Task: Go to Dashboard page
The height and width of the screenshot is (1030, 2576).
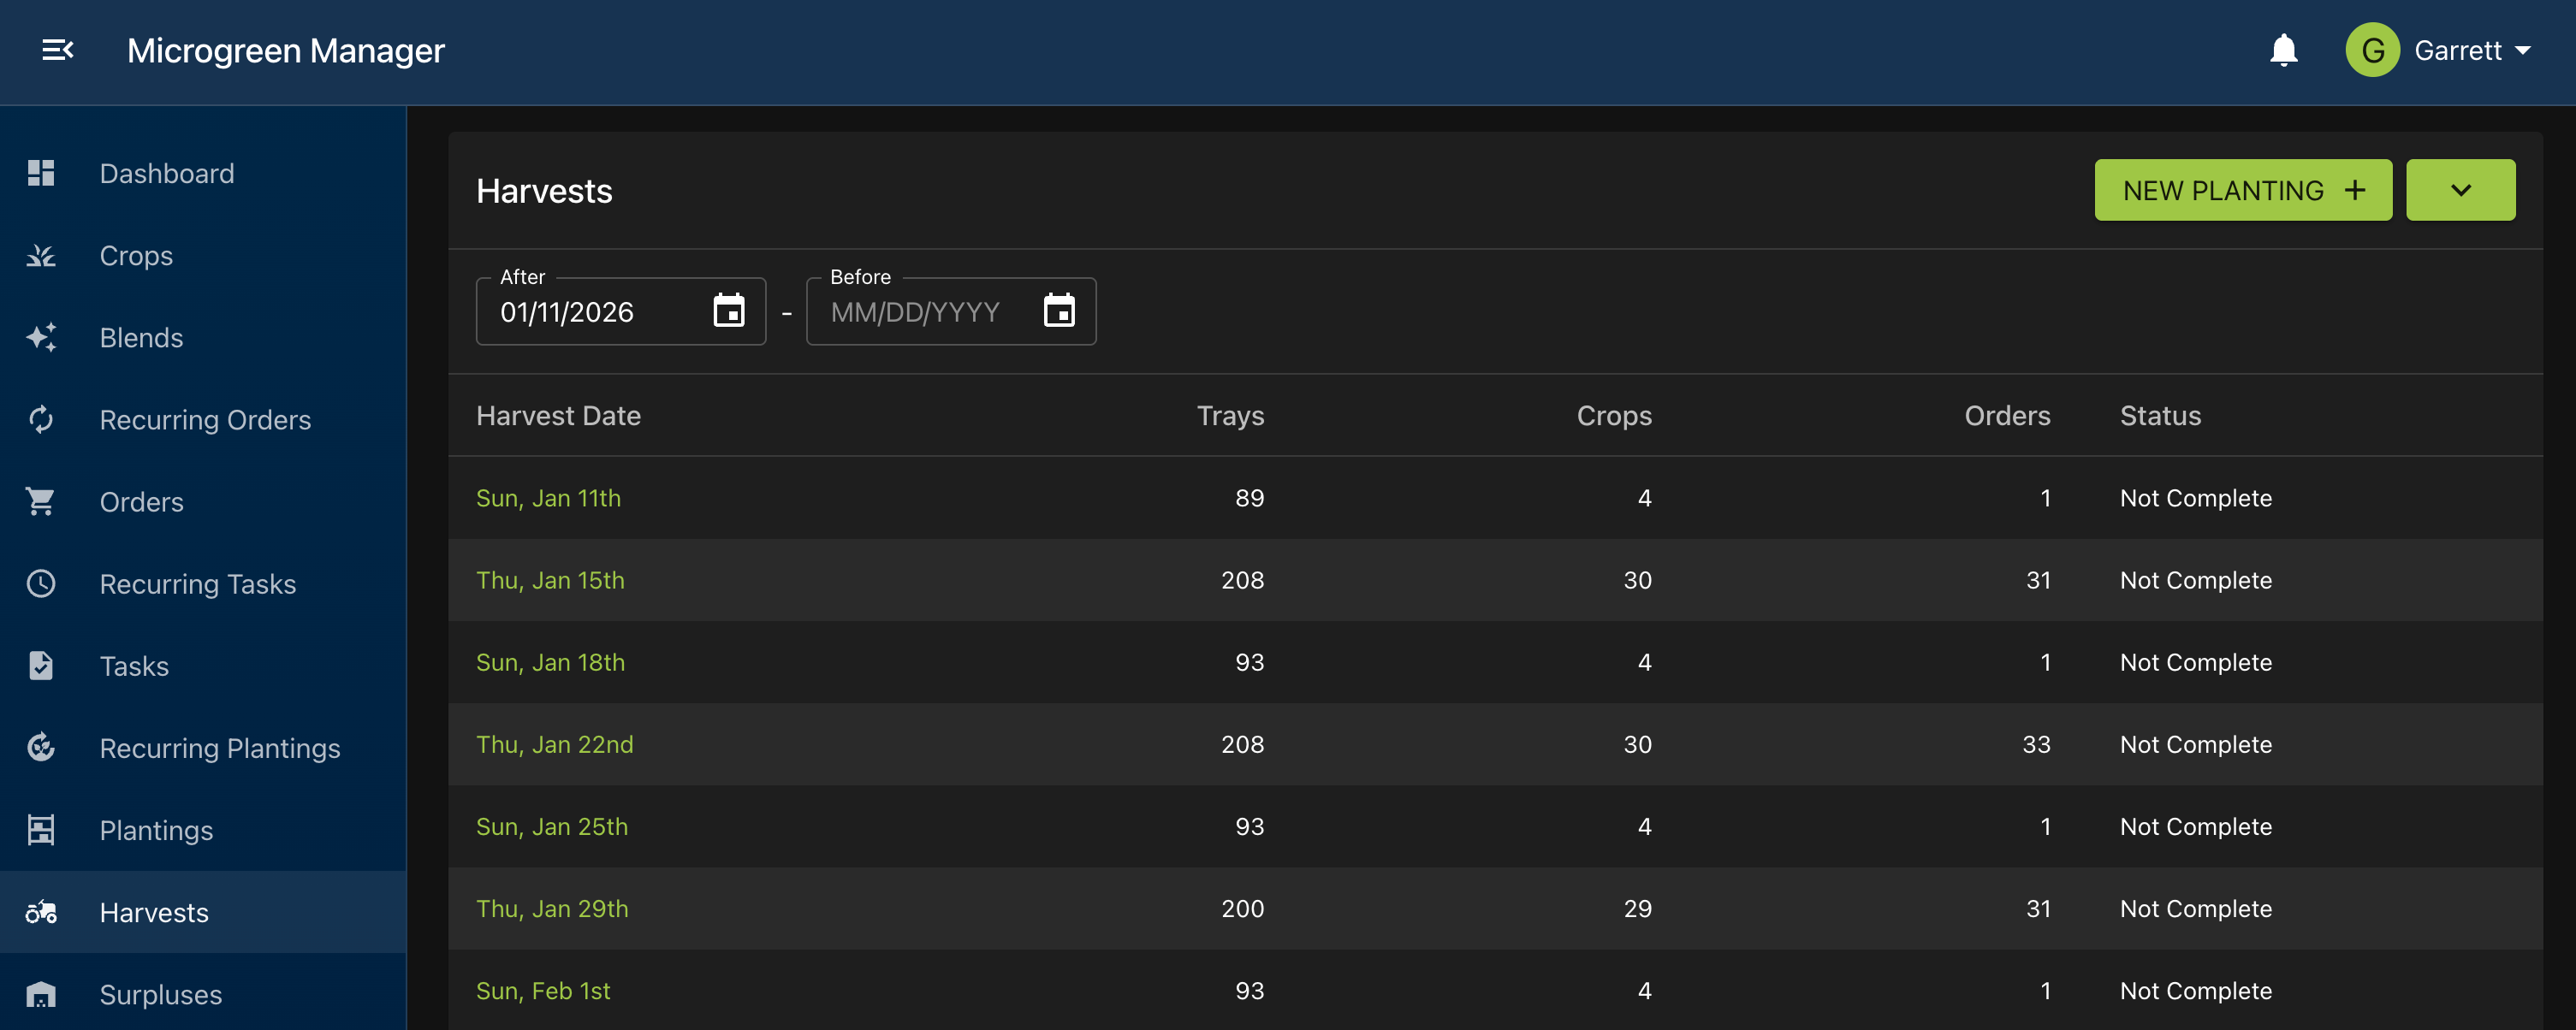Action: coord(203,174)
